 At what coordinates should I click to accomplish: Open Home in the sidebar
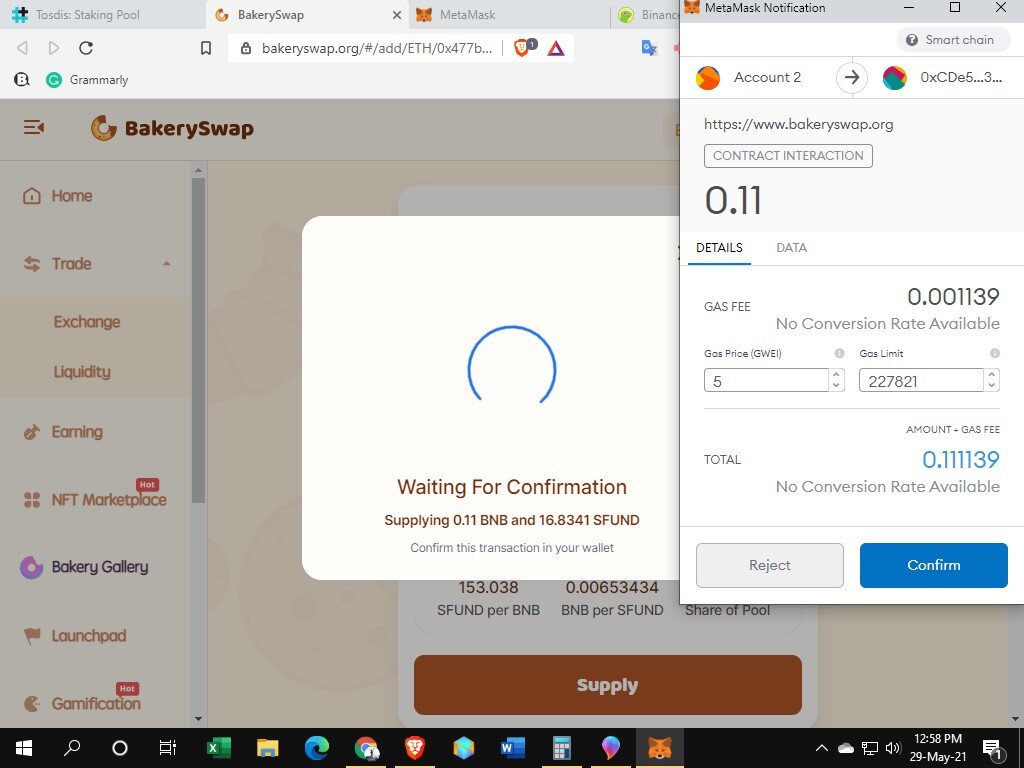pyautogui.click(x=57, y=196)
